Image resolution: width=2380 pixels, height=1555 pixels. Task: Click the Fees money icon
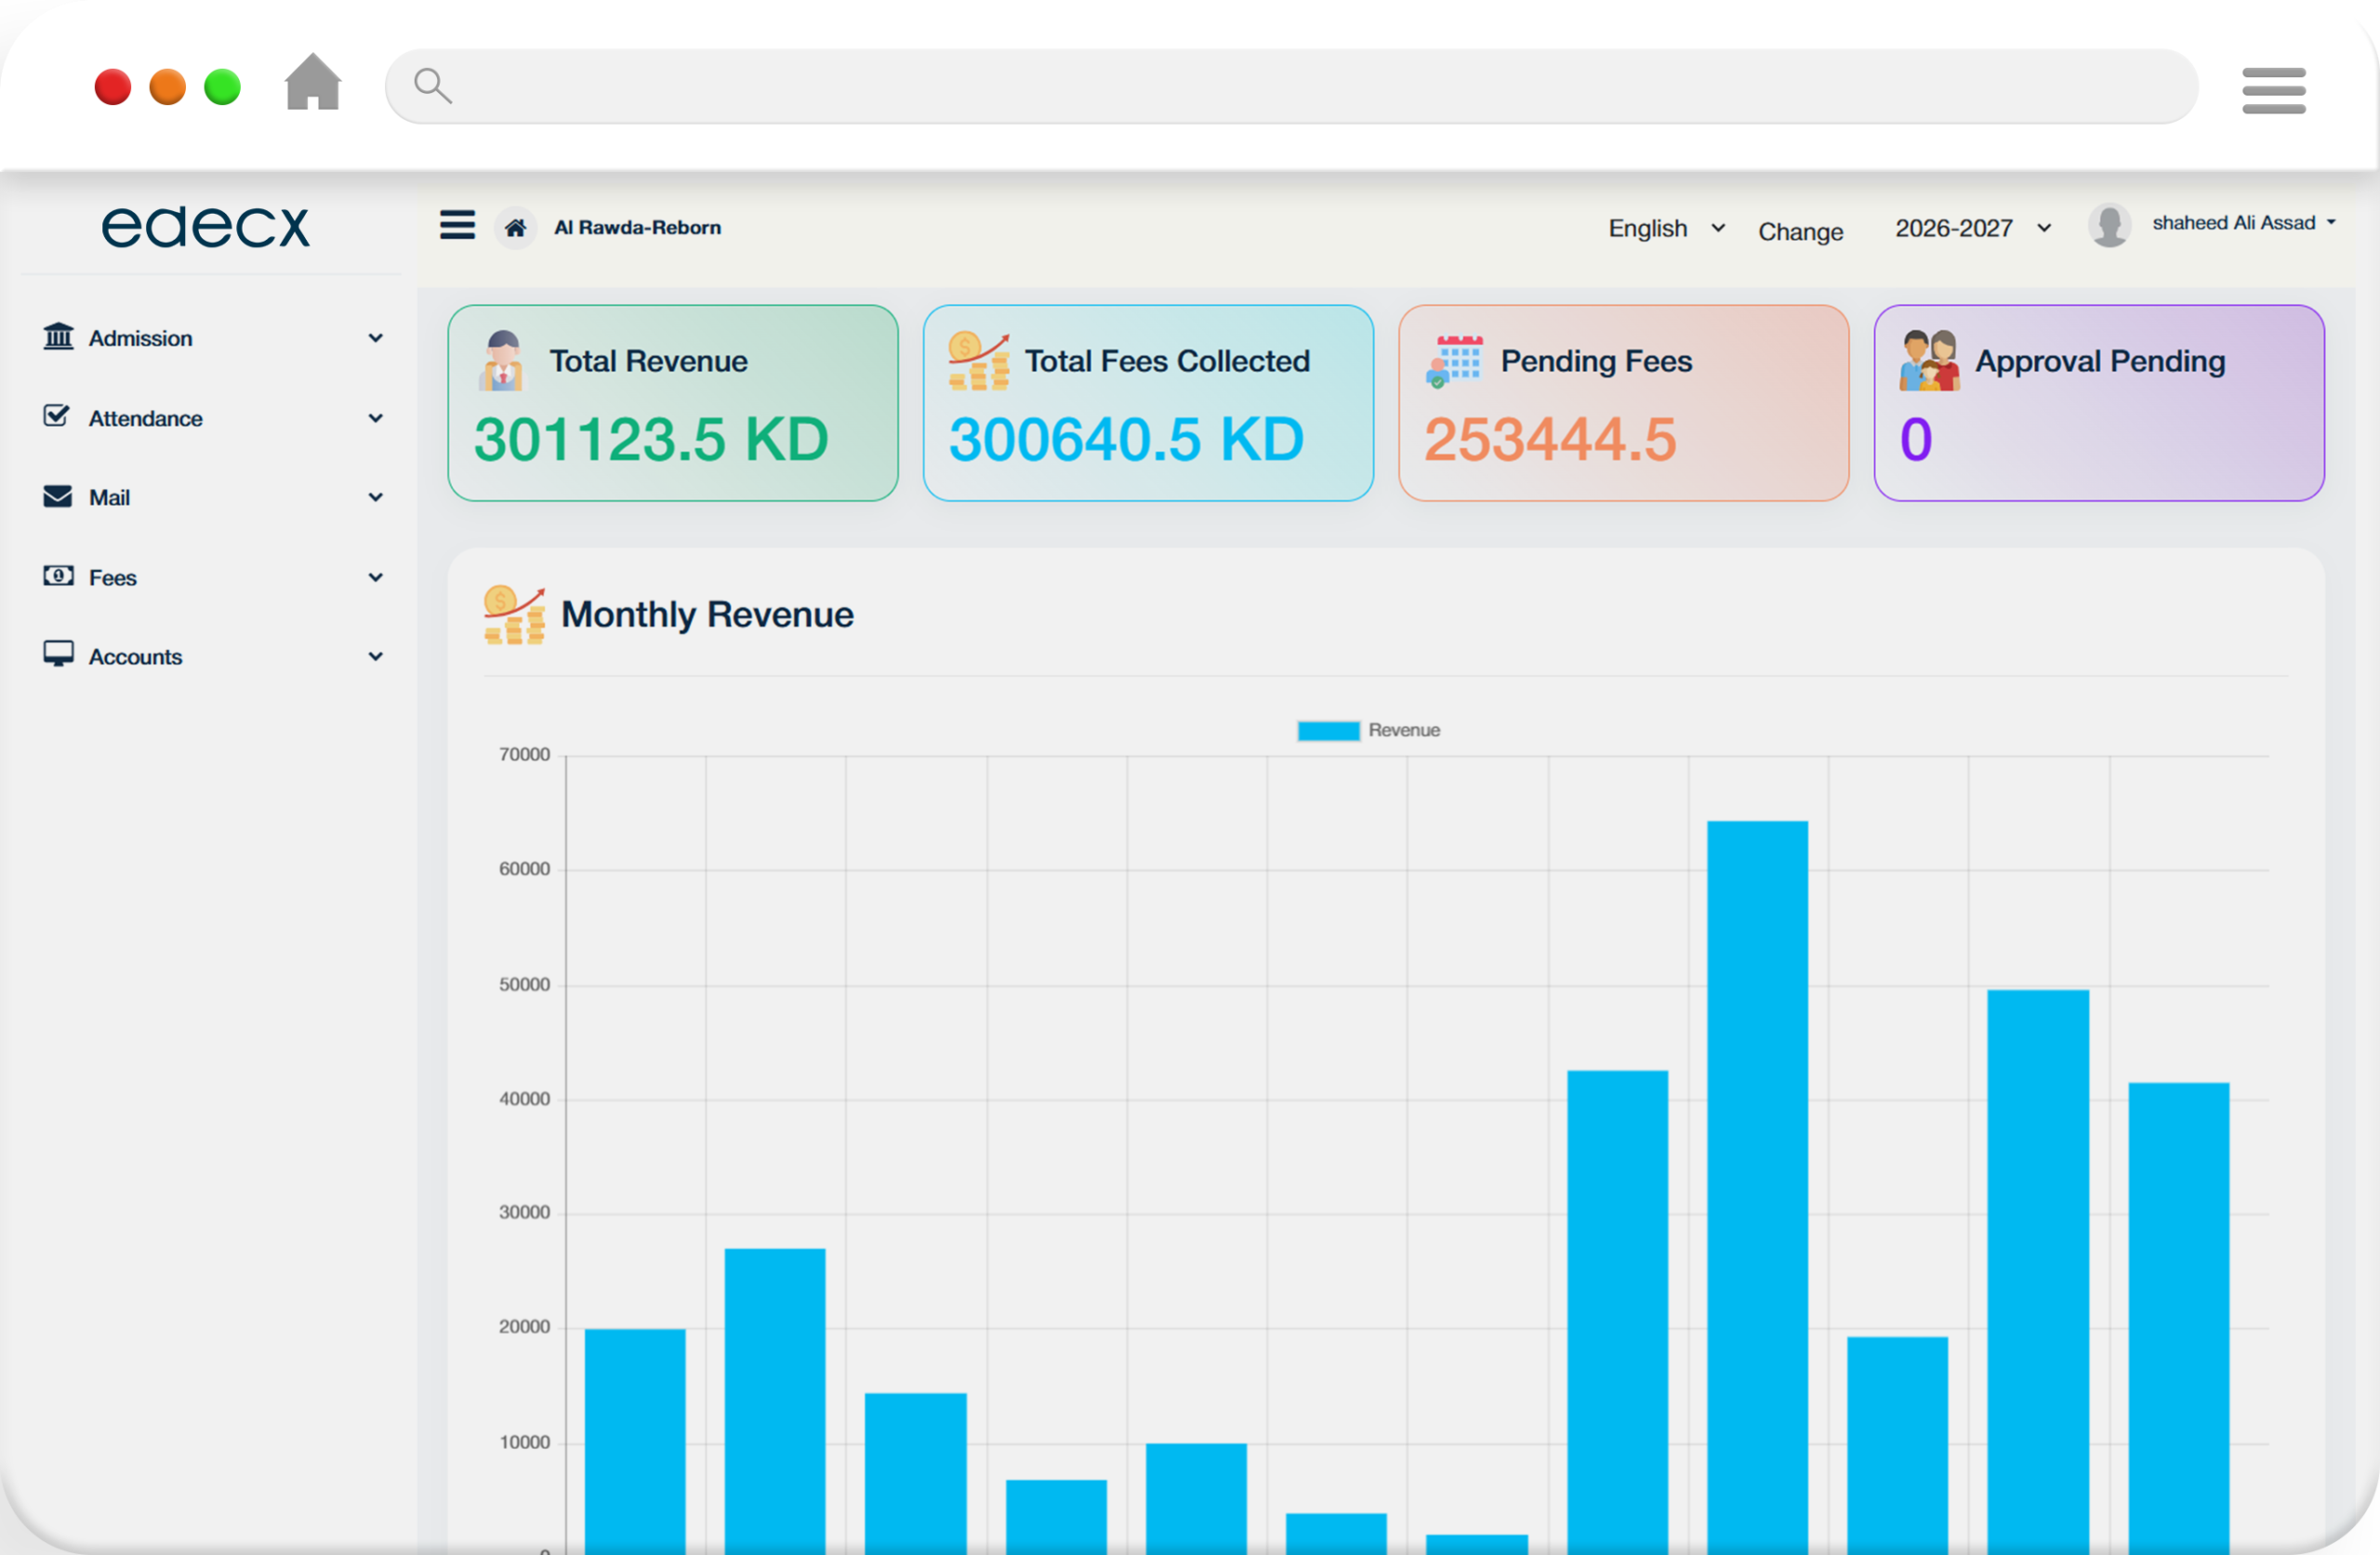point(58,576)
